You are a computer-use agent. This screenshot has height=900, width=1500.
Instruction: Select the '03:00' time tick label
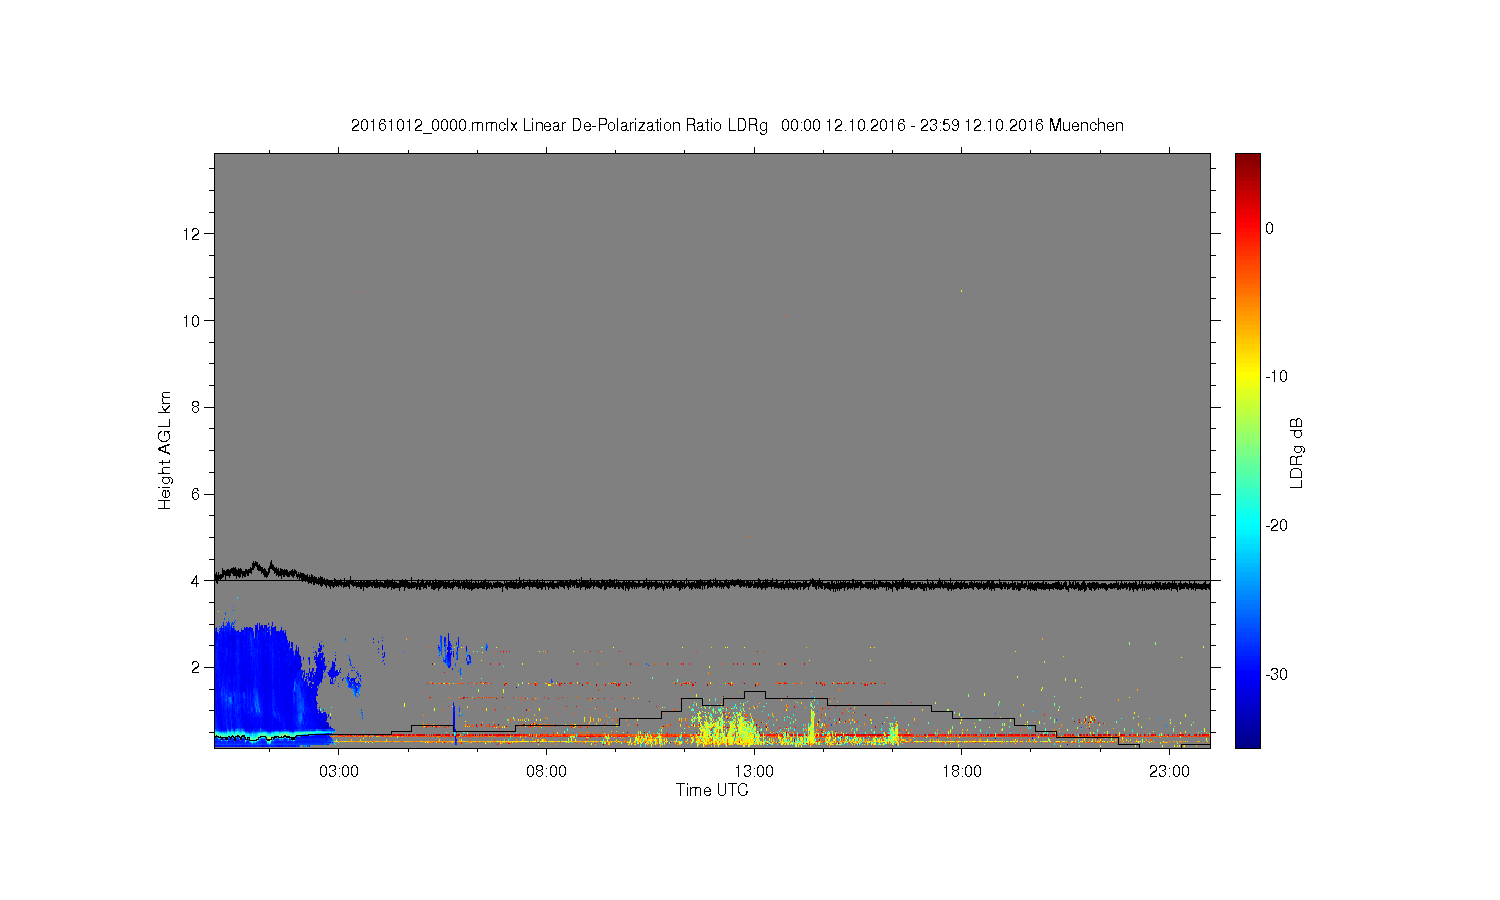(339, 772)
